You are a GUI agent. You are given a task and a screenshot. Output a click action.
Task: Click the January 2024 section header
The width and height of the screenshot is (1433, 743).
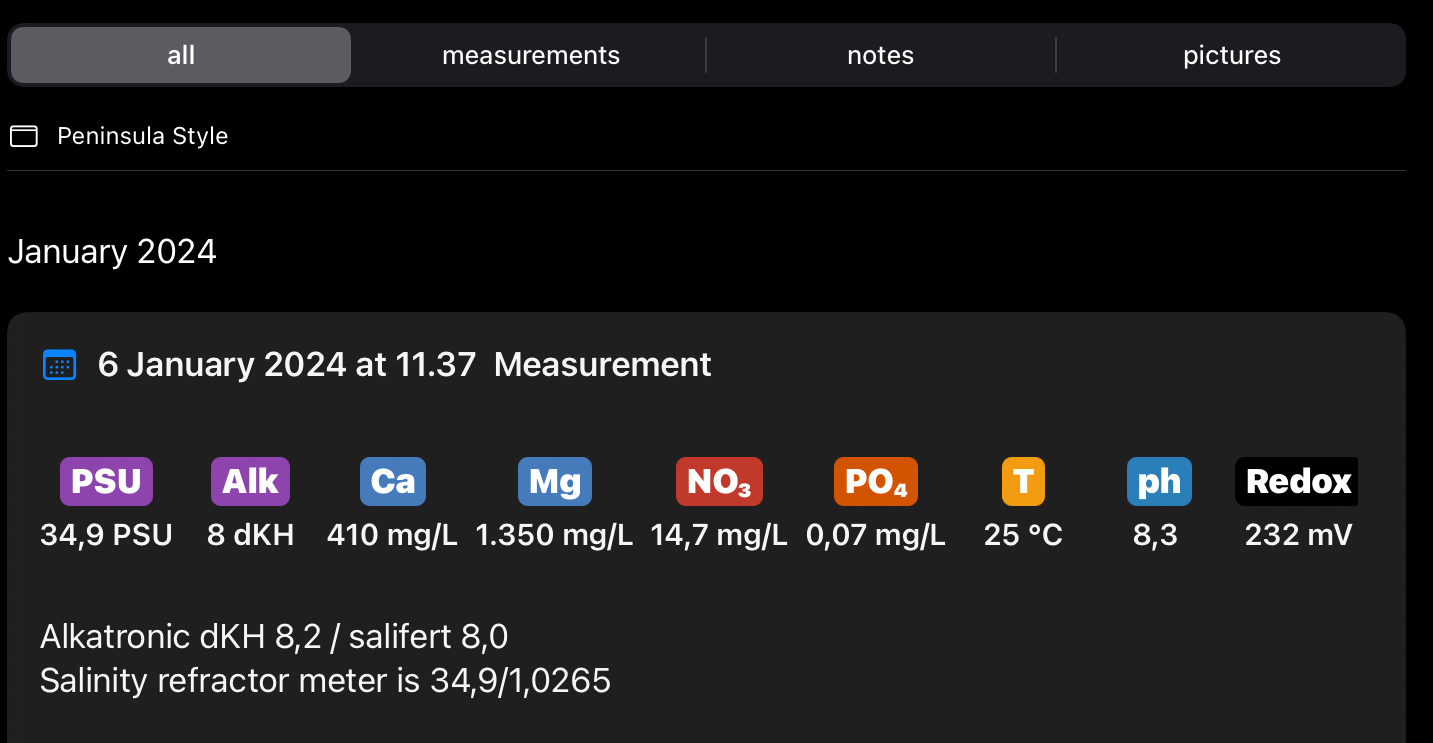coord(112,251)
